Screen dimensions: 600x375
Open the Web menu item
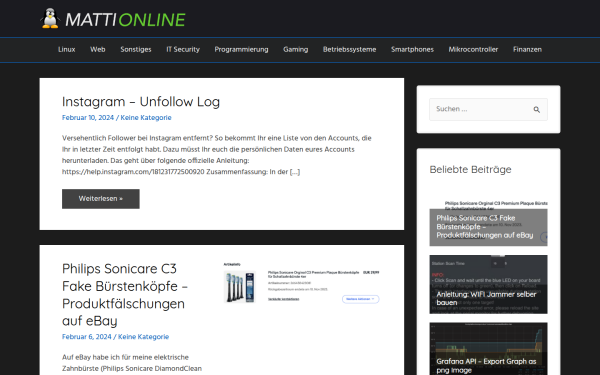click(x=98, y=49)
